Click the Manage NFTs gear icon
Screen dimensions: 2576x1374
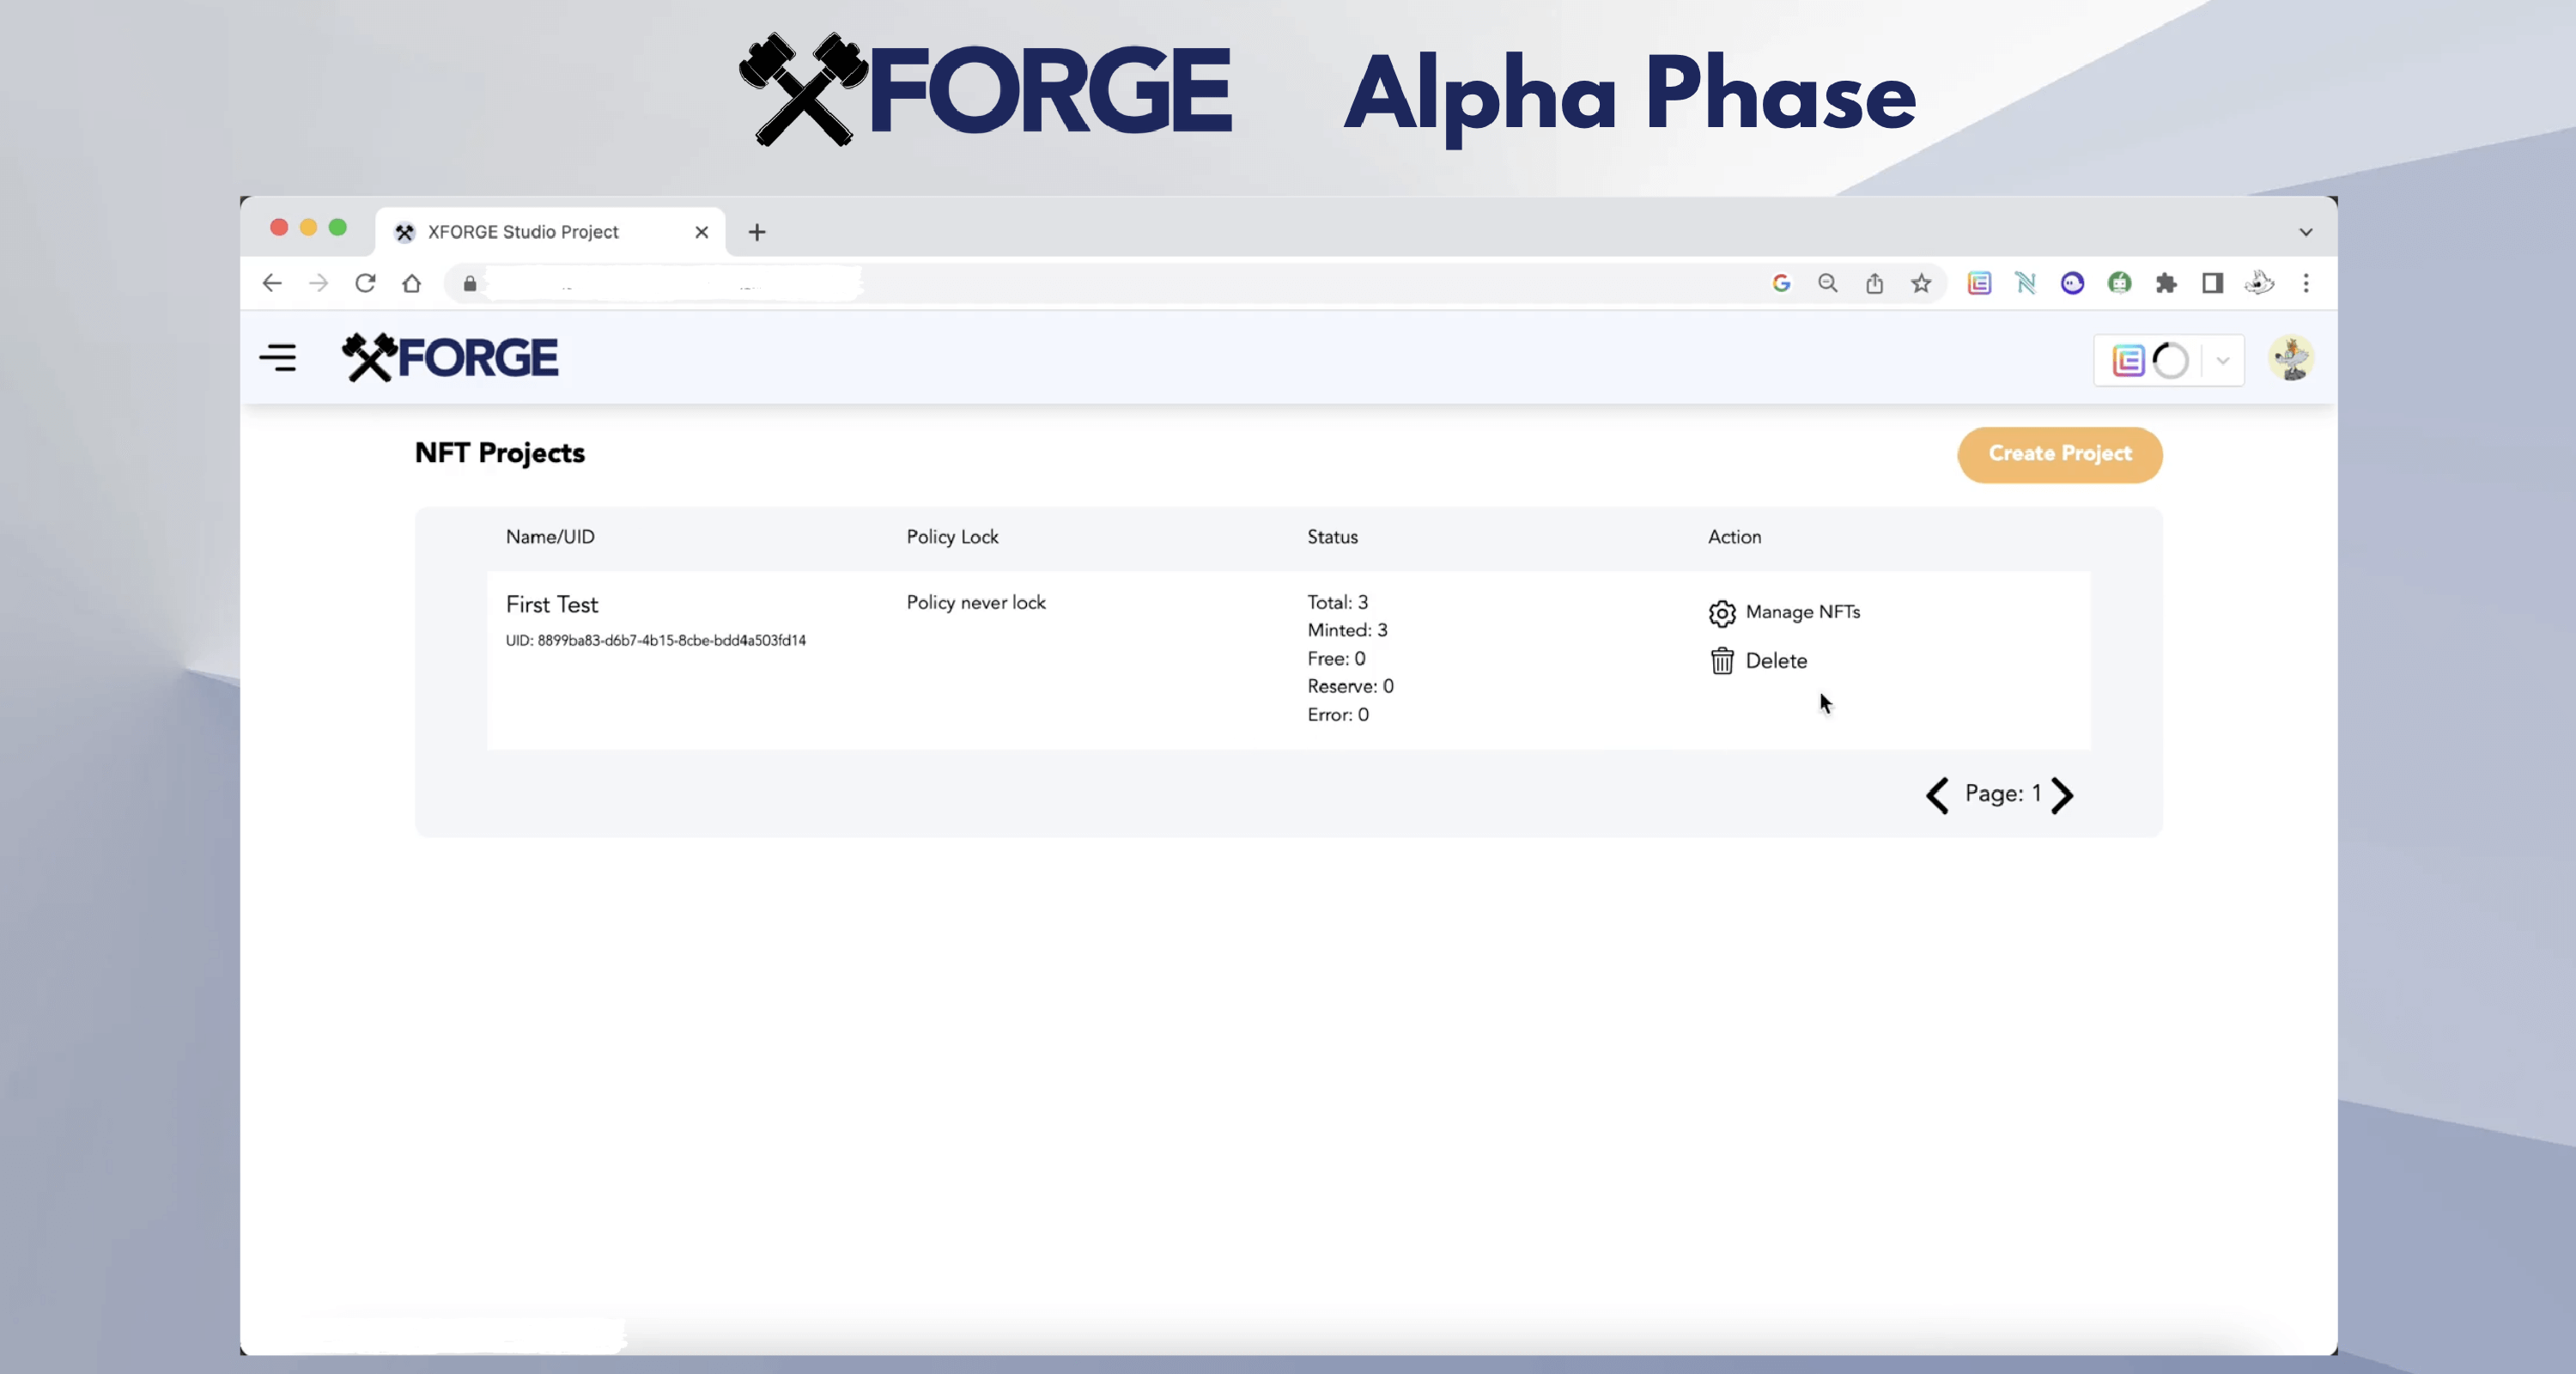pyautogui.click(x=1722, y=613)
